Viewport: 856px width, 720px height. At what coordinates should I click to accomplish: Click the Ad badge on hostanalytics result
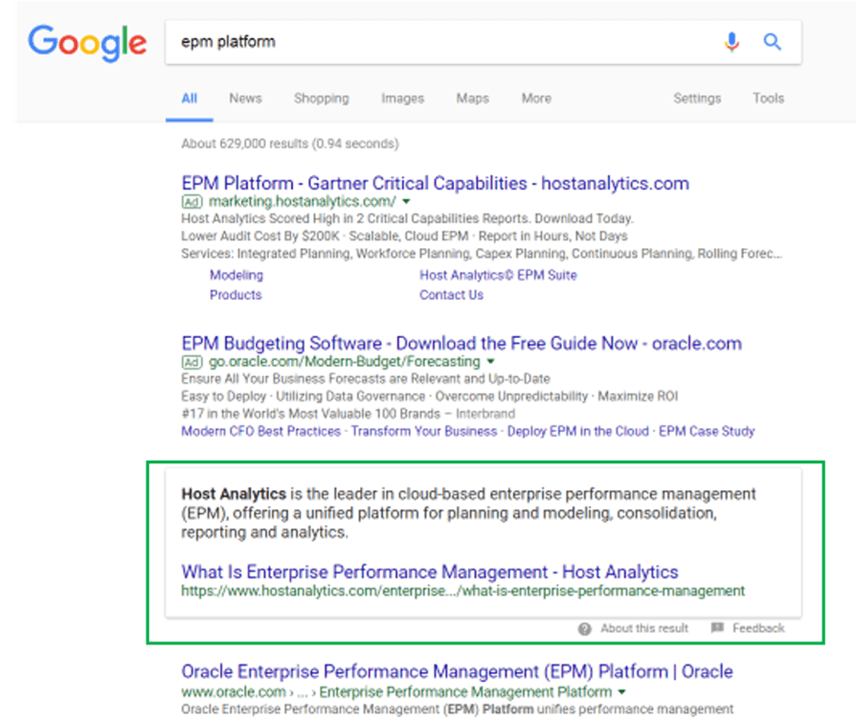(192, 202)
